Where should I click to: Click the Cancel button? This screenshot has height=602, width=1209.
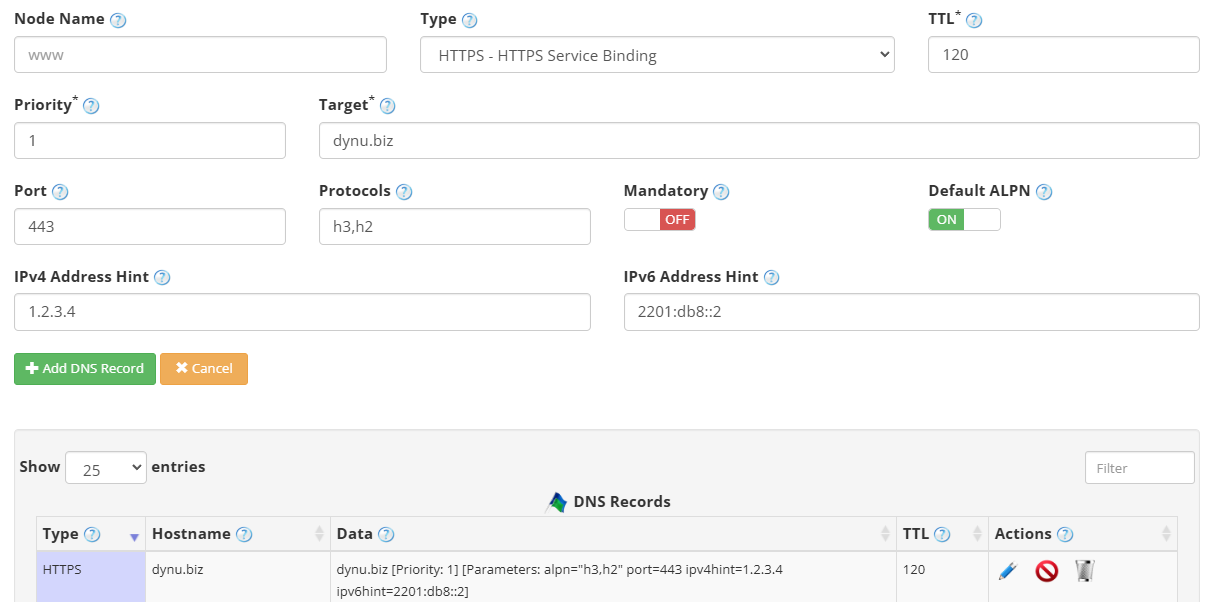click(x=204, y=368)
